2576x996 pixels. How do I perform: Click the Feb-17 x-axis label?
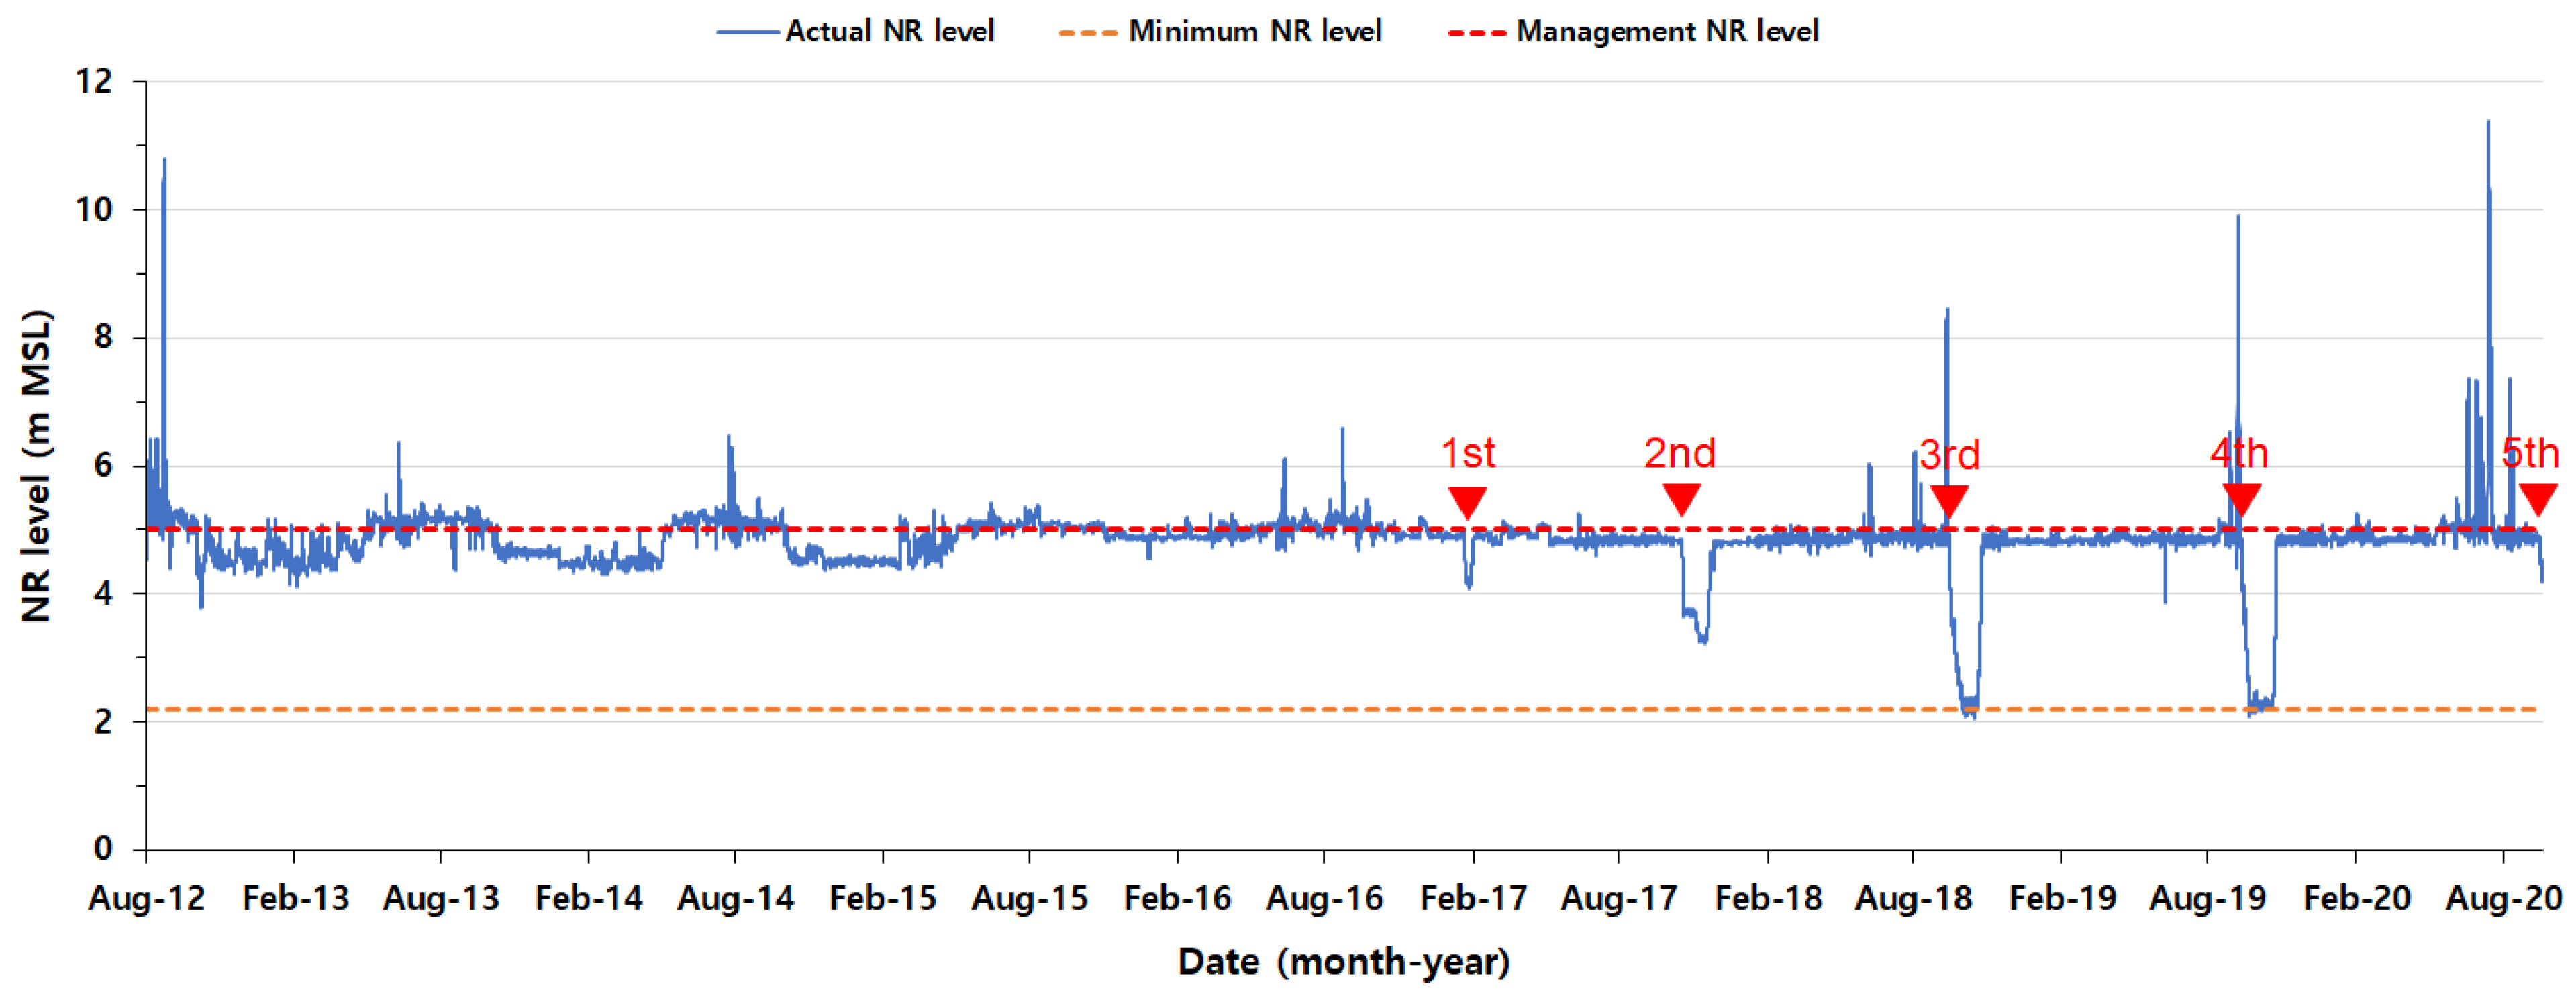pyautogui.click(x=1473, y=898)
